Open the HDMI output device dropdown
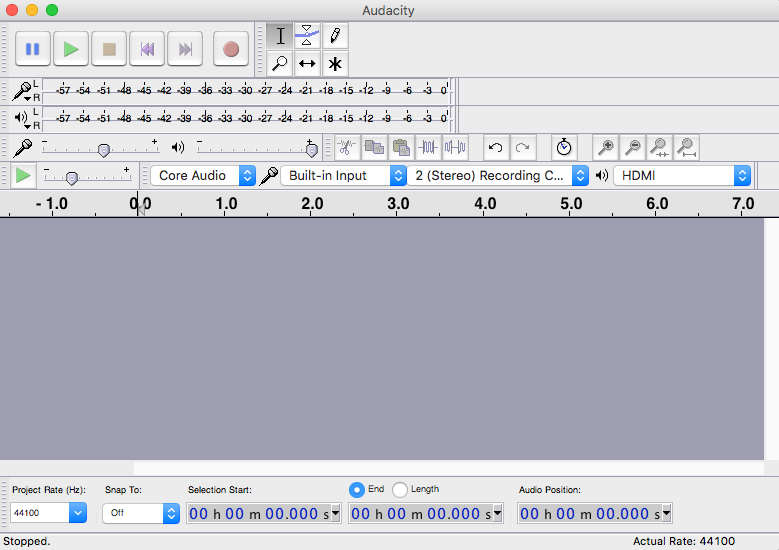 coord(682,175)
